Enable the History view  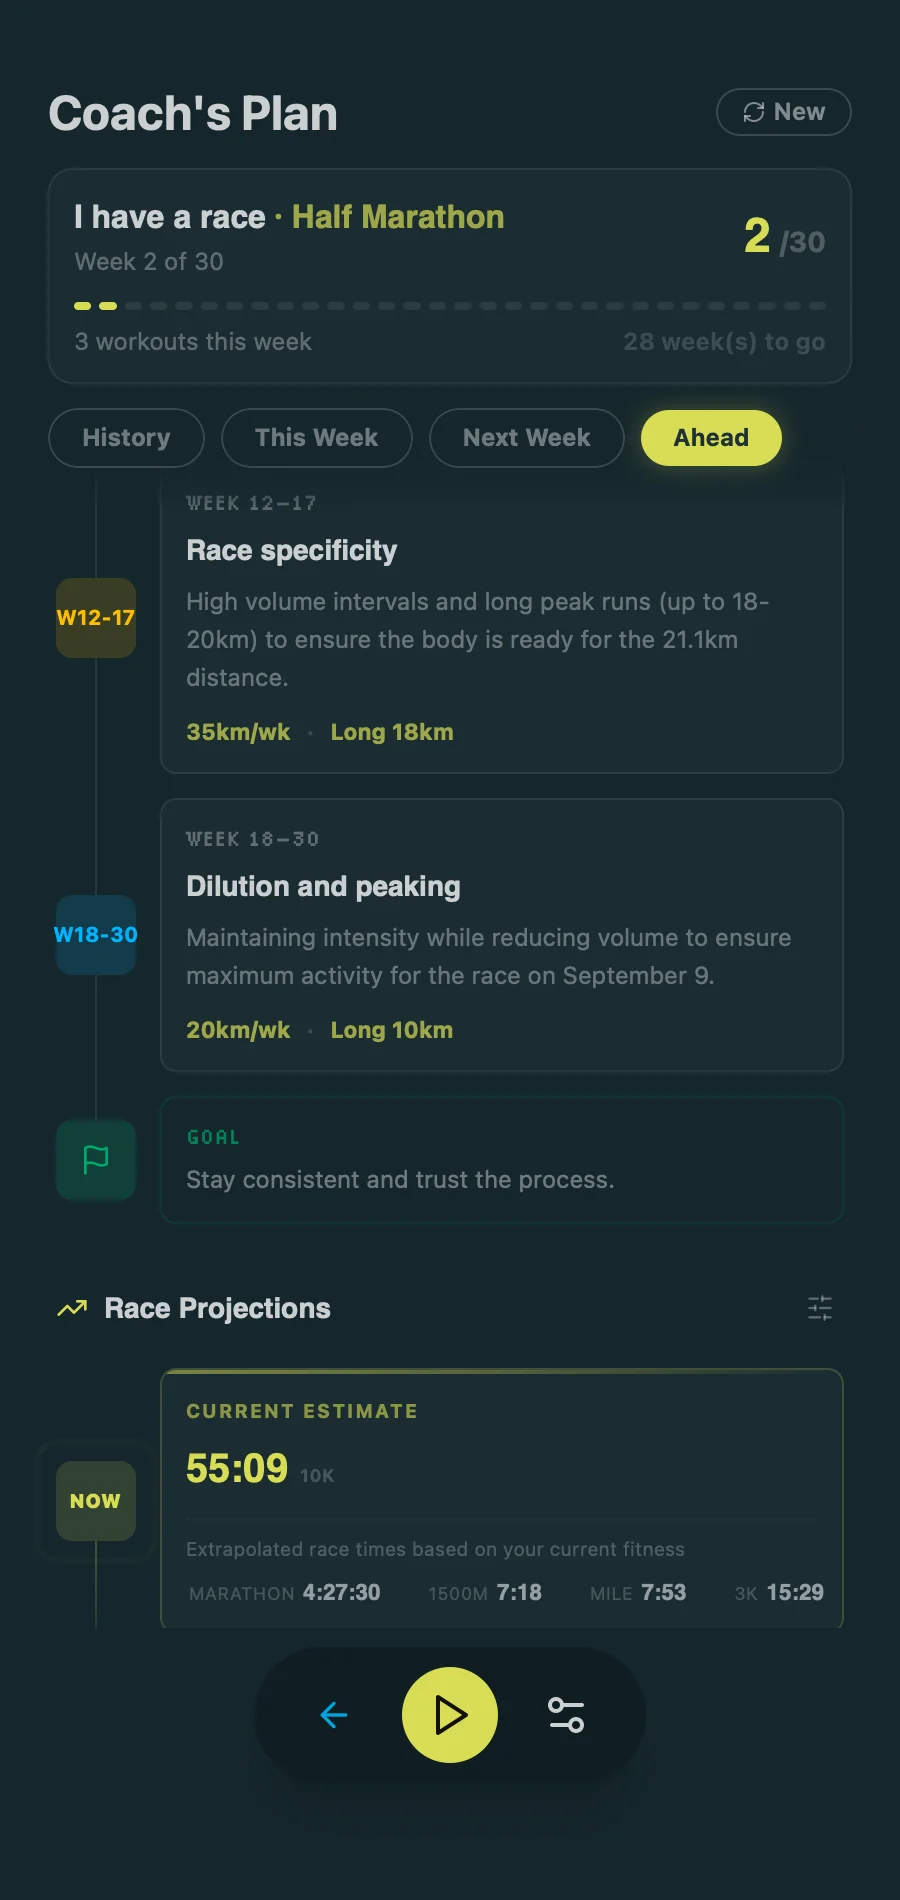[126, 437]
